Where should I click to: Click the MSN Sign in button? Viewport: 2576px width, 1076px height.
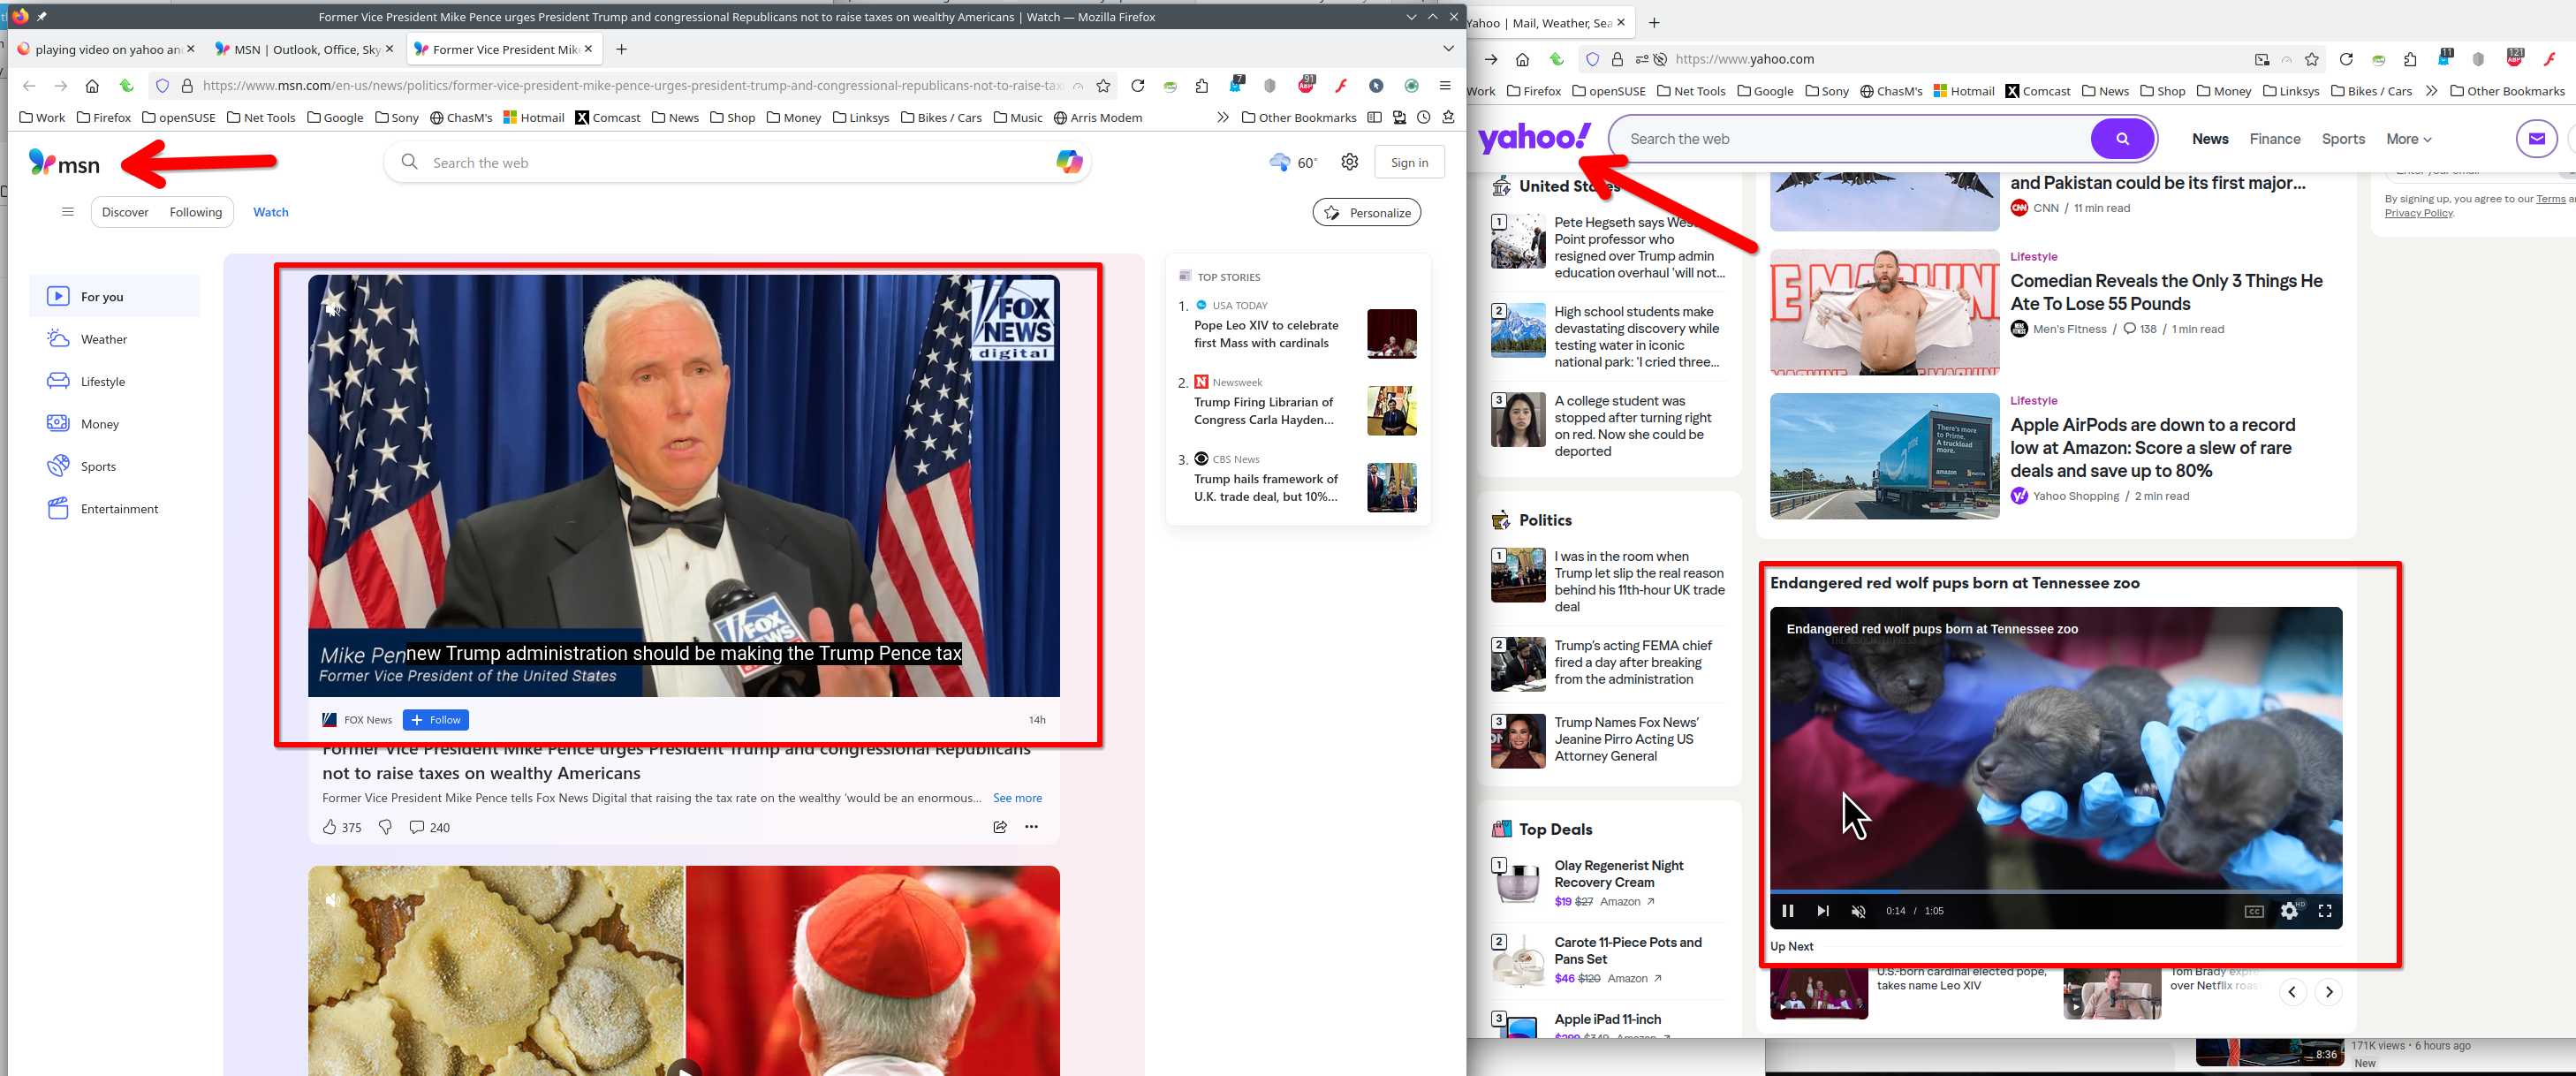click(1409, 162)
